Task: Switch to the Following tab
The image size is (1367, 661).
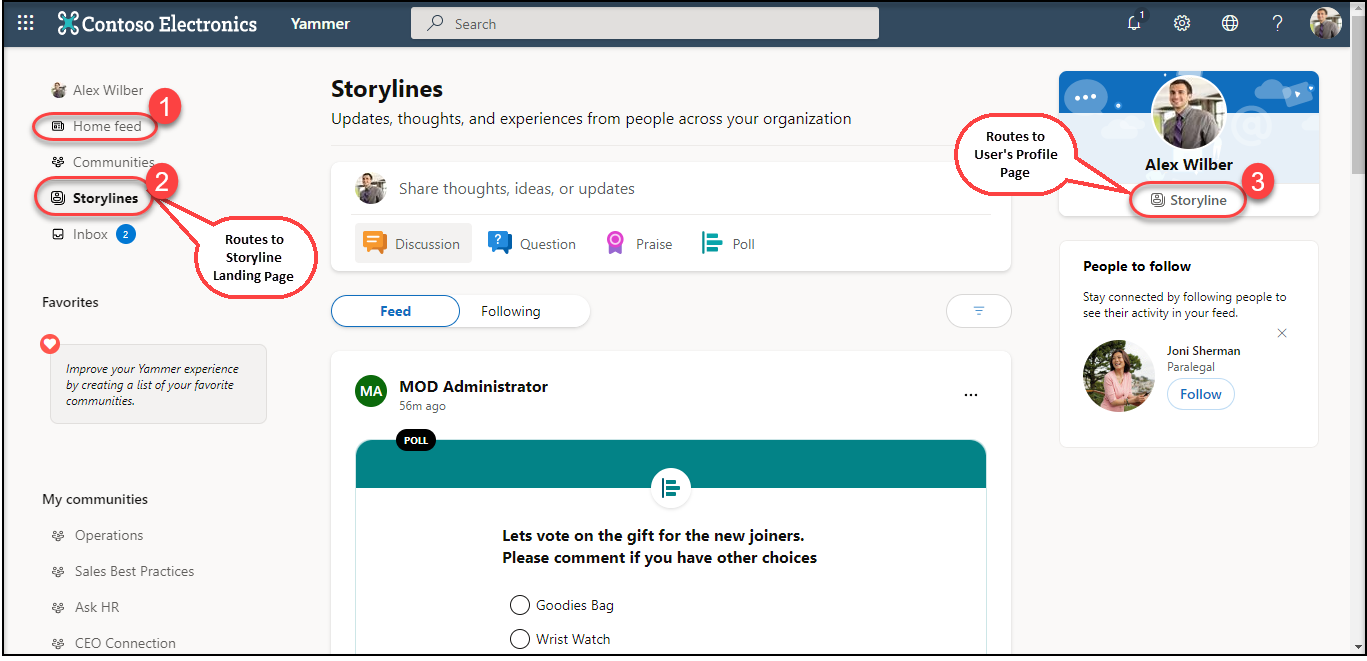Action: point(510,311)
